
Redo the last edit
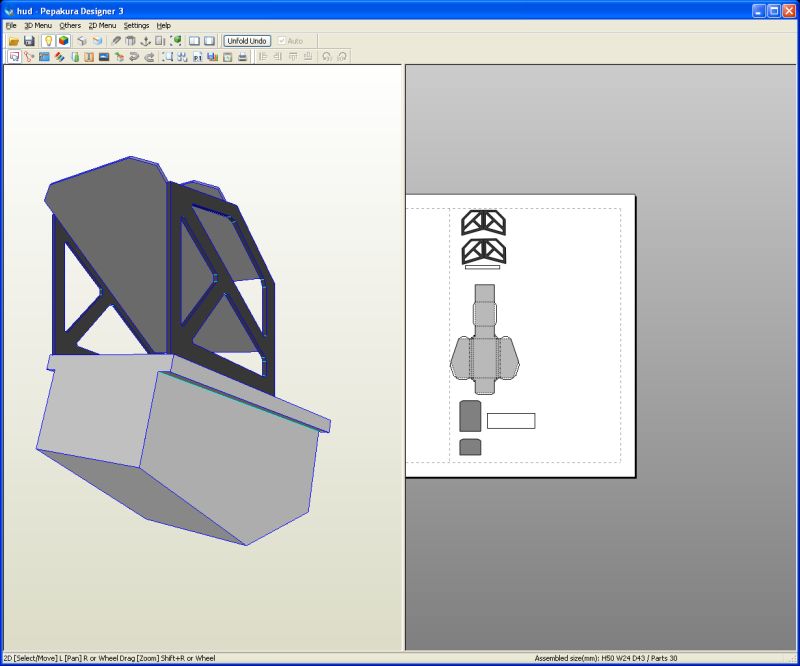pos(99,40)
